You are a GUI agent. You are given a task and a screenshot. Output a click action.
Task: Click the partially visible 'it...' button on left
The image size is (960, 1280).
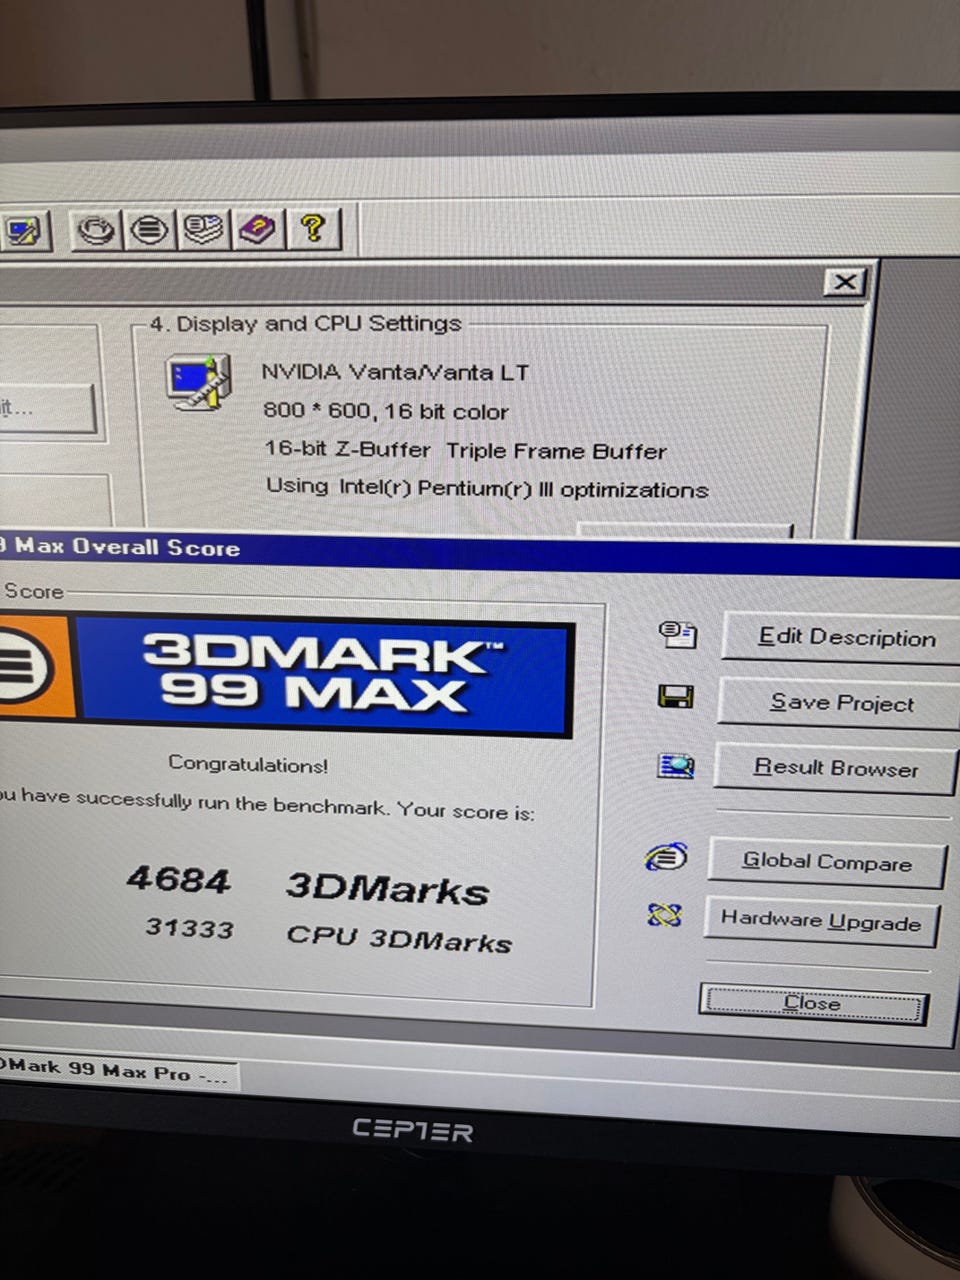47,408
